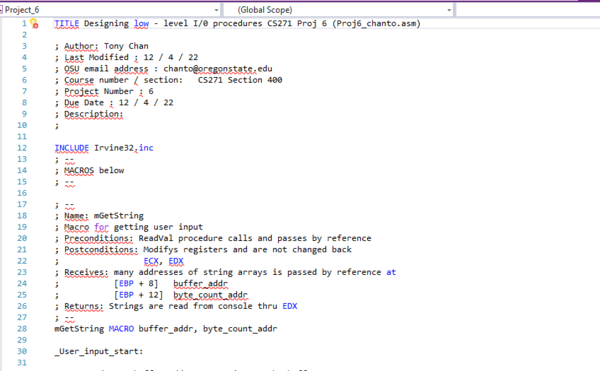Click the Macro for getting user input line
600x371 pixels.
click(x=129, y=227)
